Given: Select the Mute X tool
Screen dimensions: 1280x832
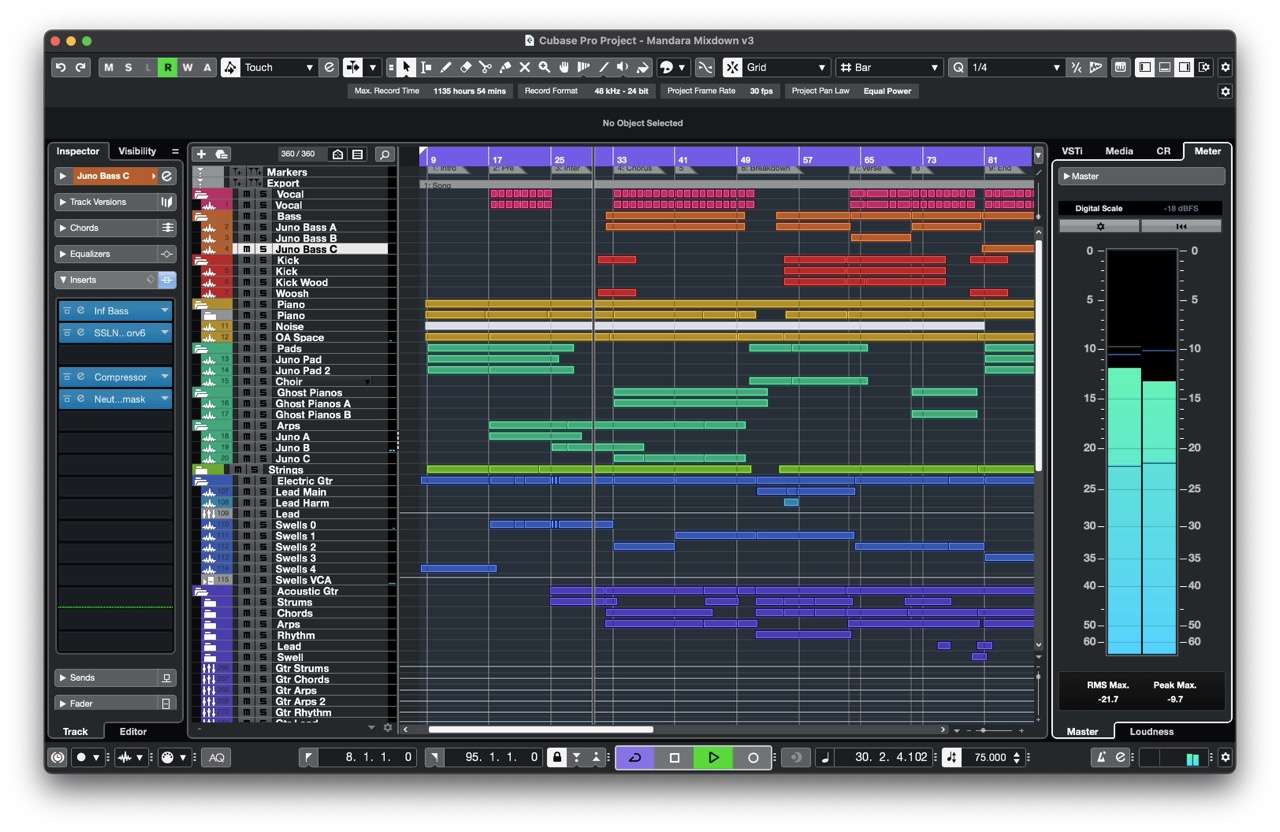Looking at the screenshot, I should click(524, 67).
